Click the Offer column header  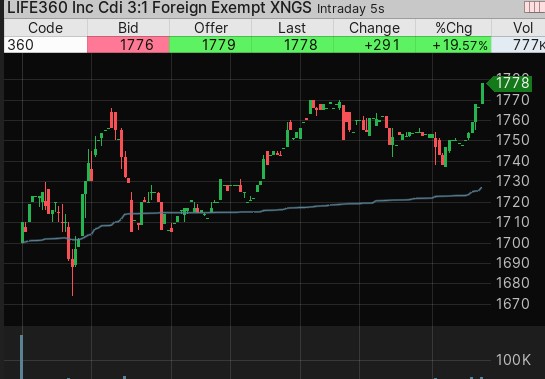tap(210, 28)
